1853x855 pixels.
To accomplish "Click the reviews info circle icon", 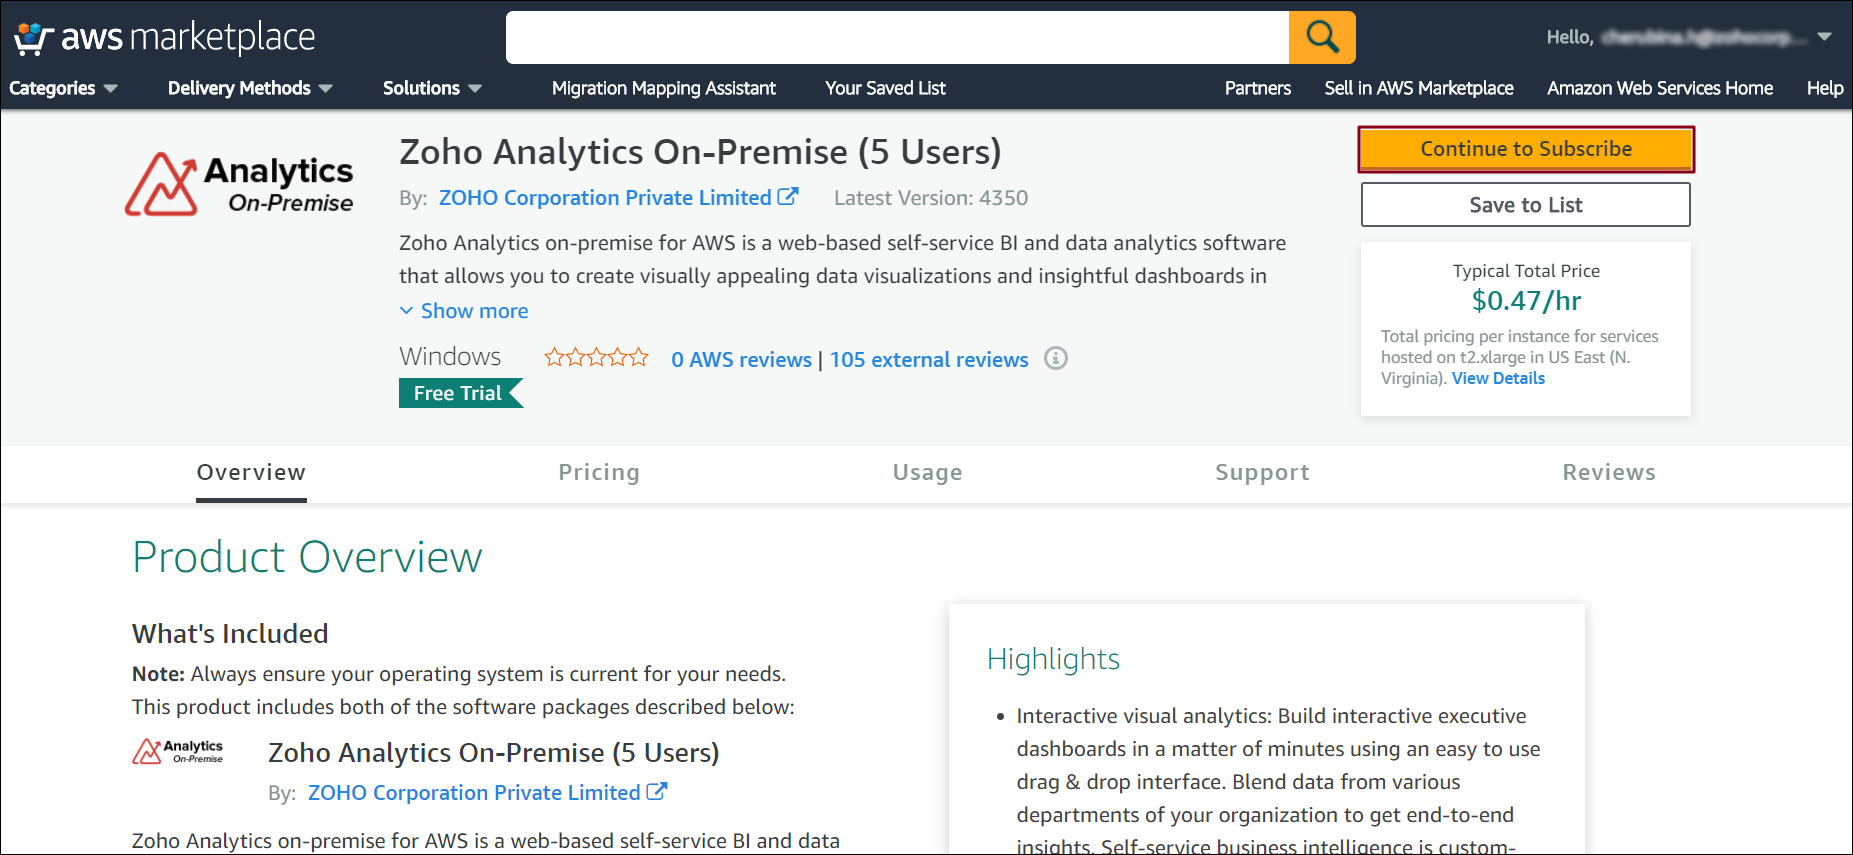I will coord(1056,358).
